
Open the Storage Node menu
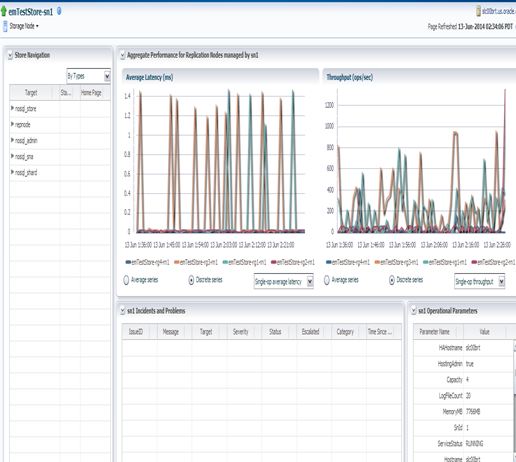click(24, 26)
